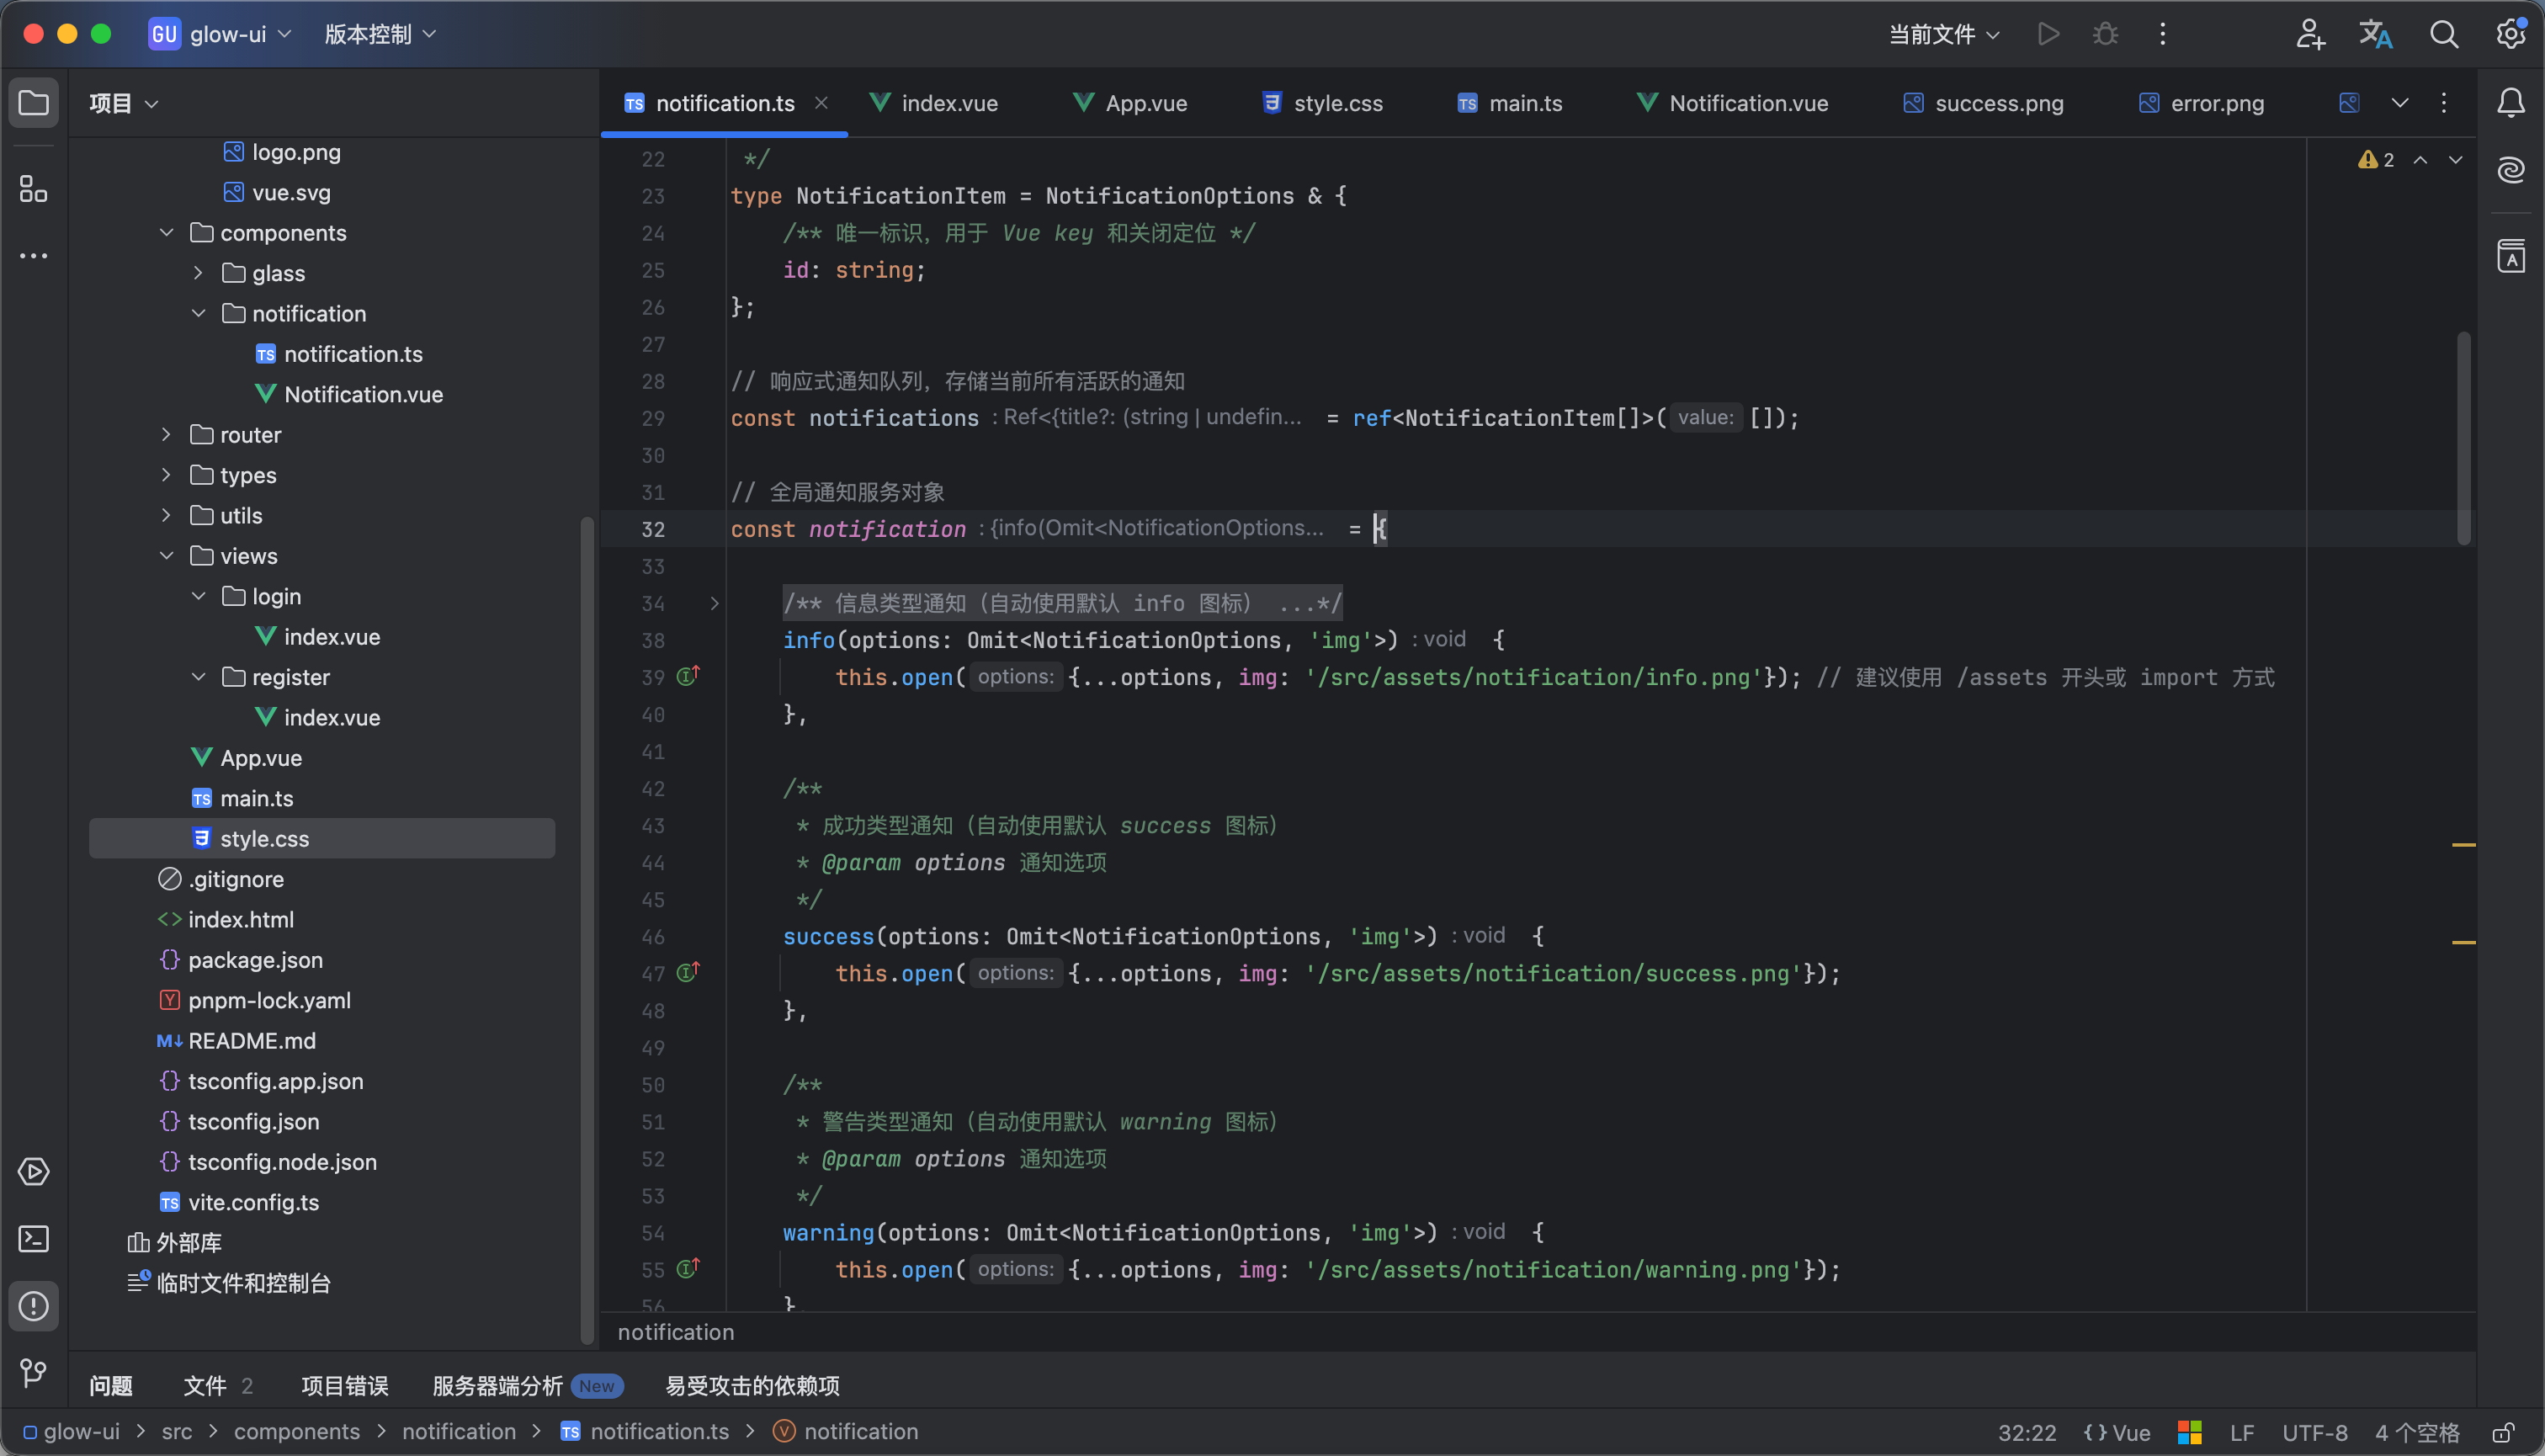
Task: Expand the router folder
Action: tap(166, 434)
